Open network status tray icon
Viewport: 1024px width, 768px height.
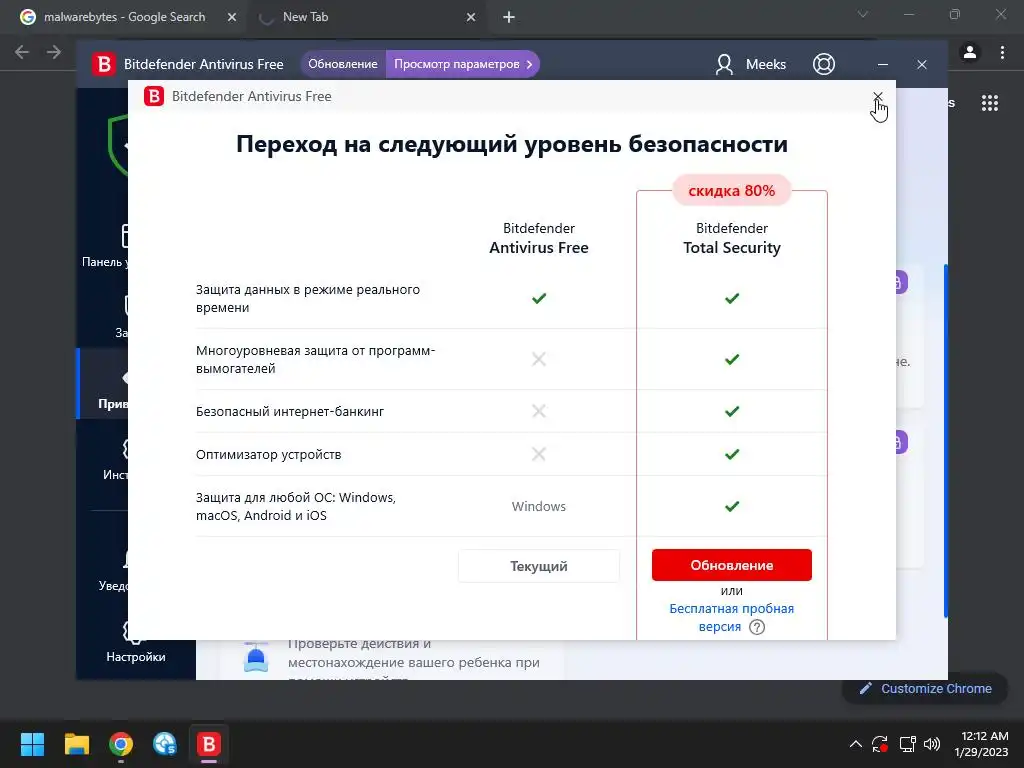pyautogui.click(x=907, y=744)
